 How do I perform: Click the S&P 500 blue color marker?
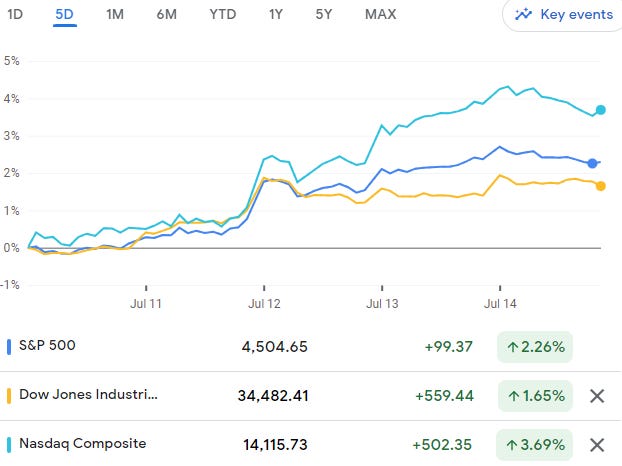[x=9, y=347]
